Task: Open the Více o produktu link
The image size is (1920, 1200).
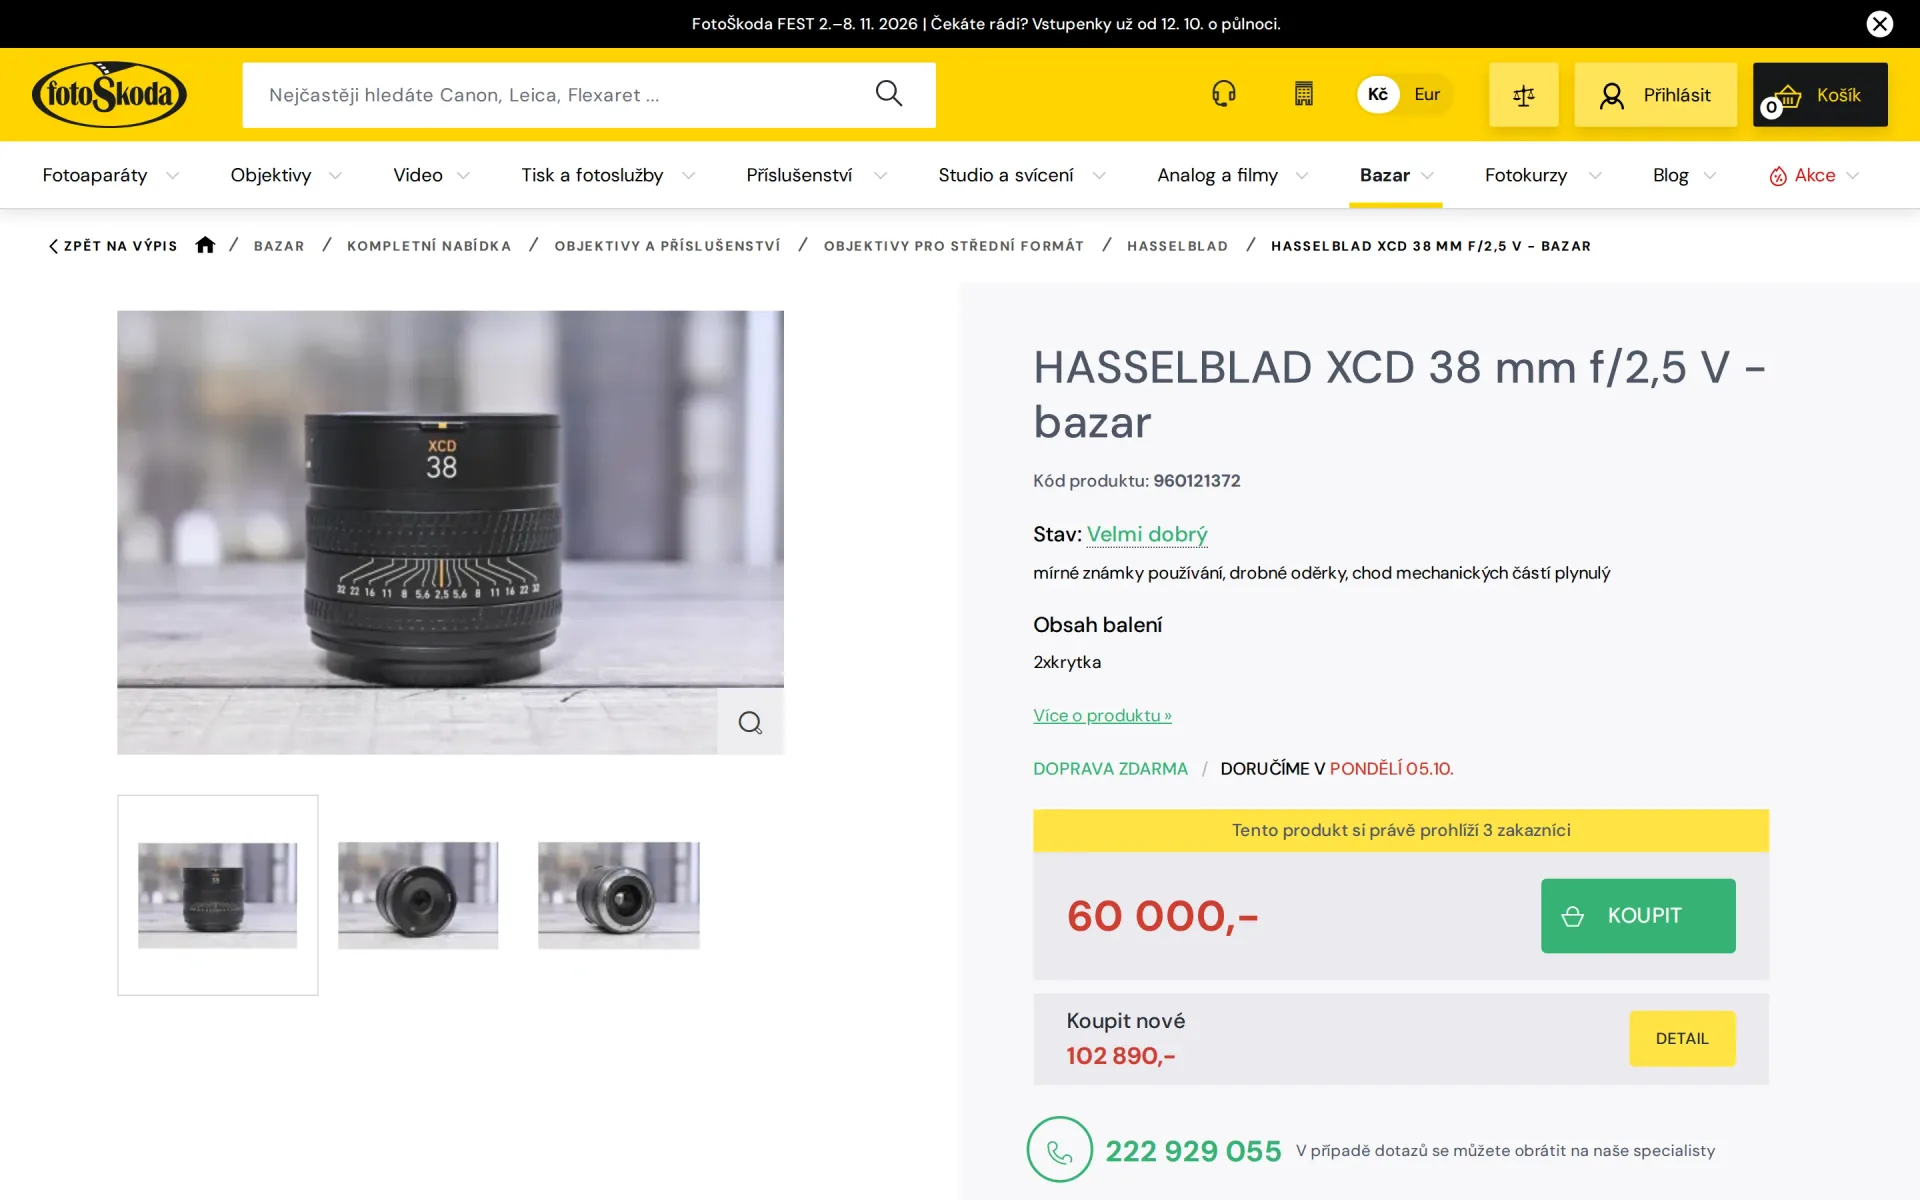Action: [1102, 715]
